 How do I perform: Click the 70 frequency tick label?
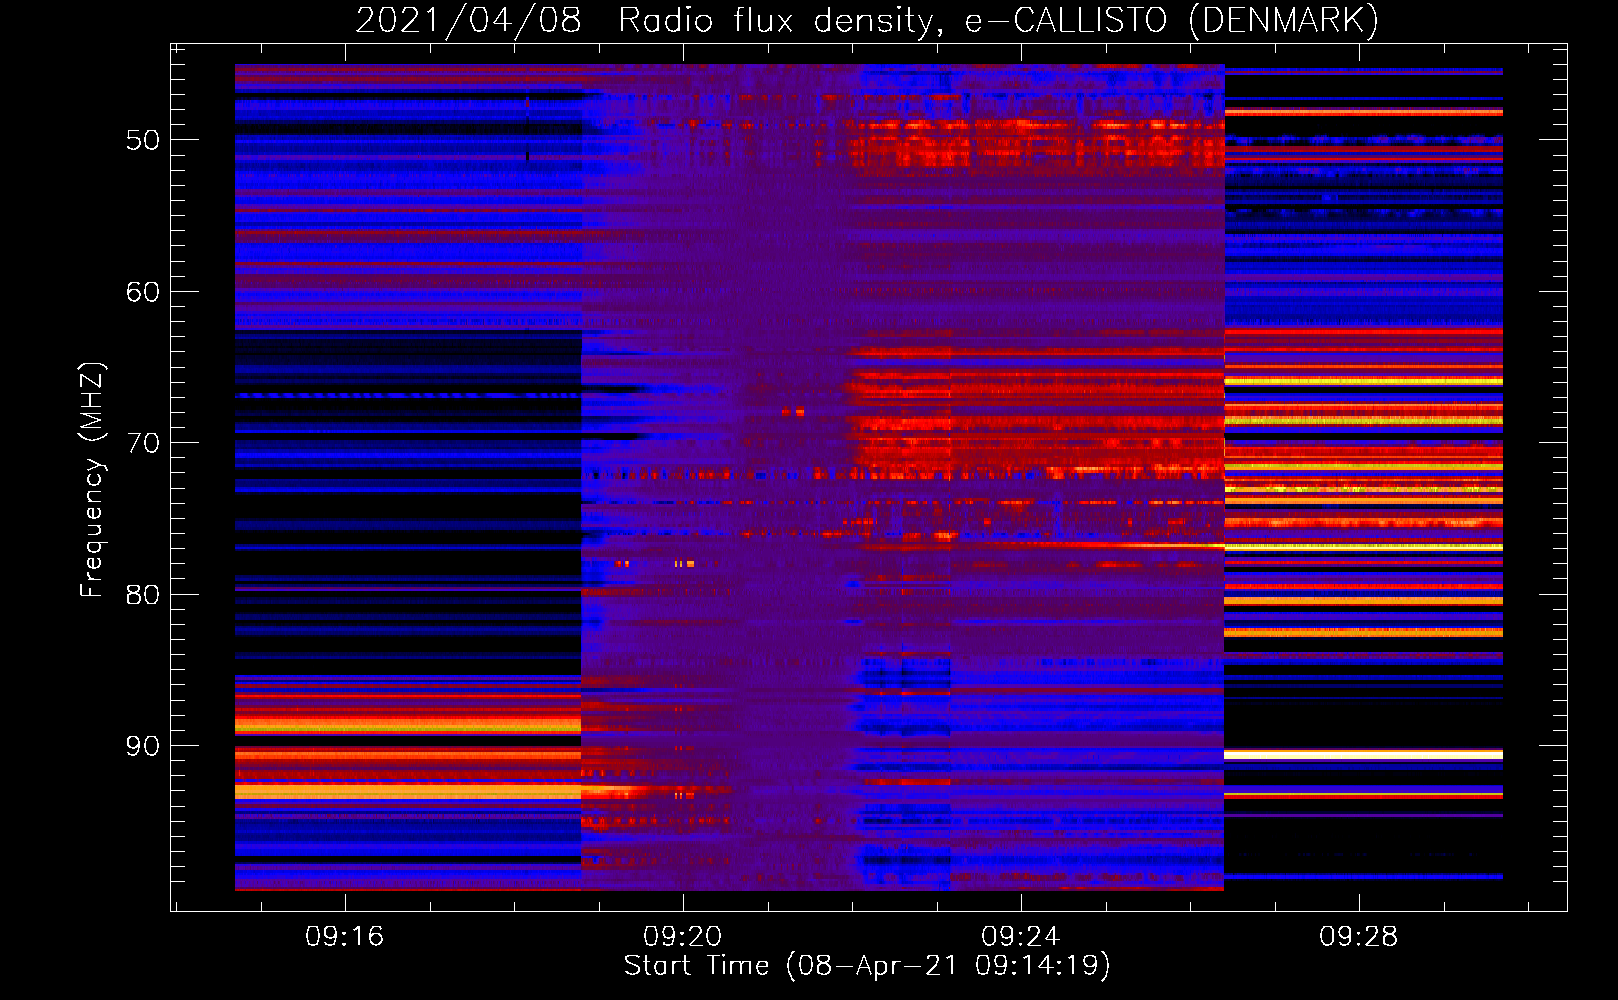coord(143,443)
